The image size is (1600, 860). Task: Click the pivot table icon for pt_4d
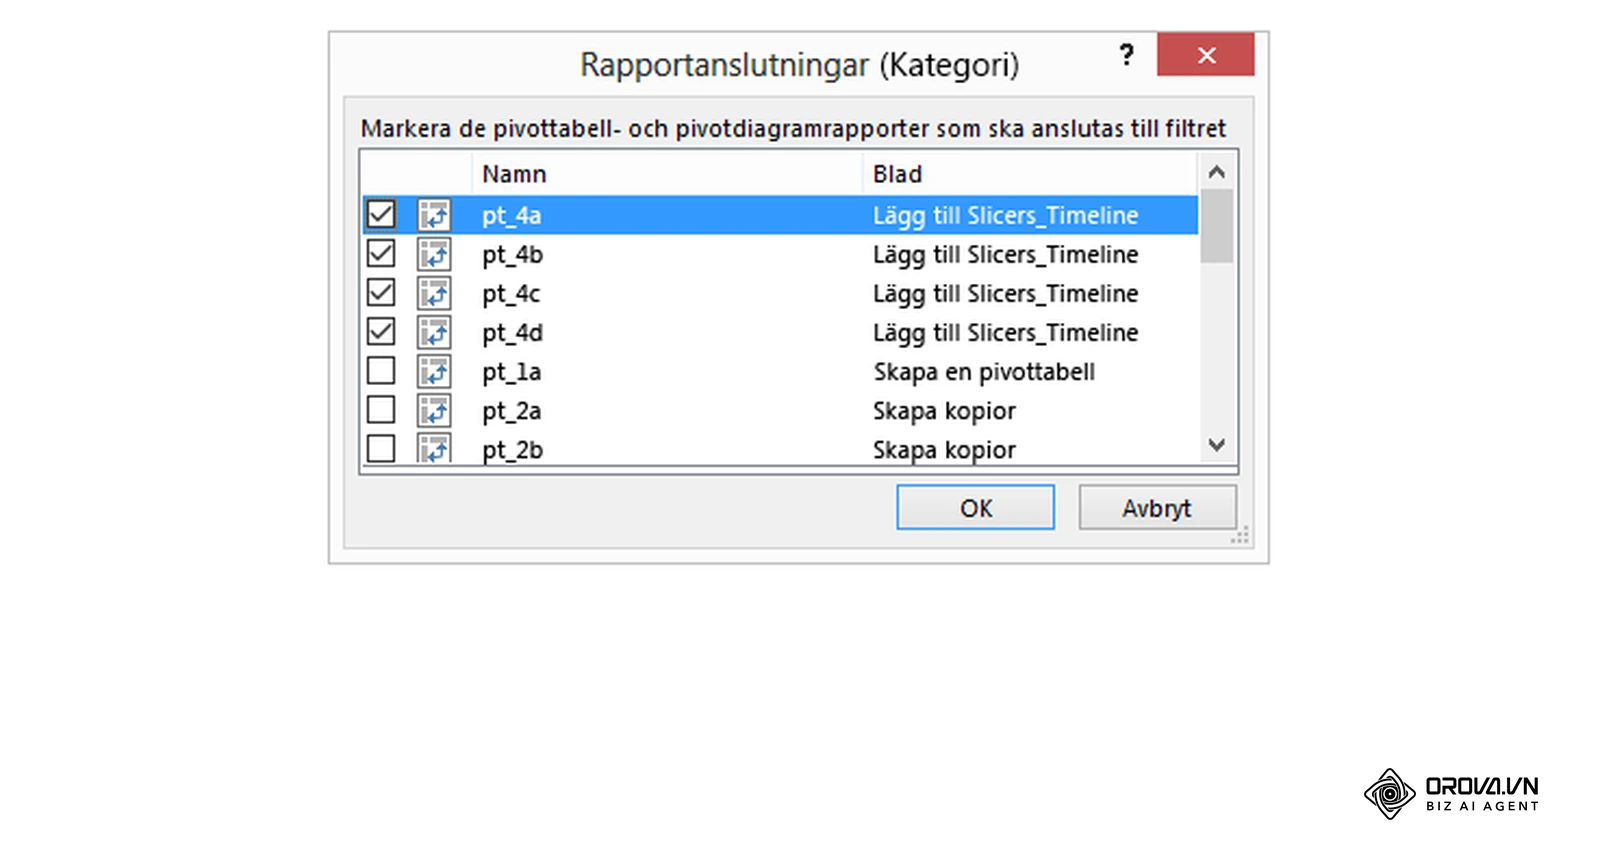coord(434,332)
